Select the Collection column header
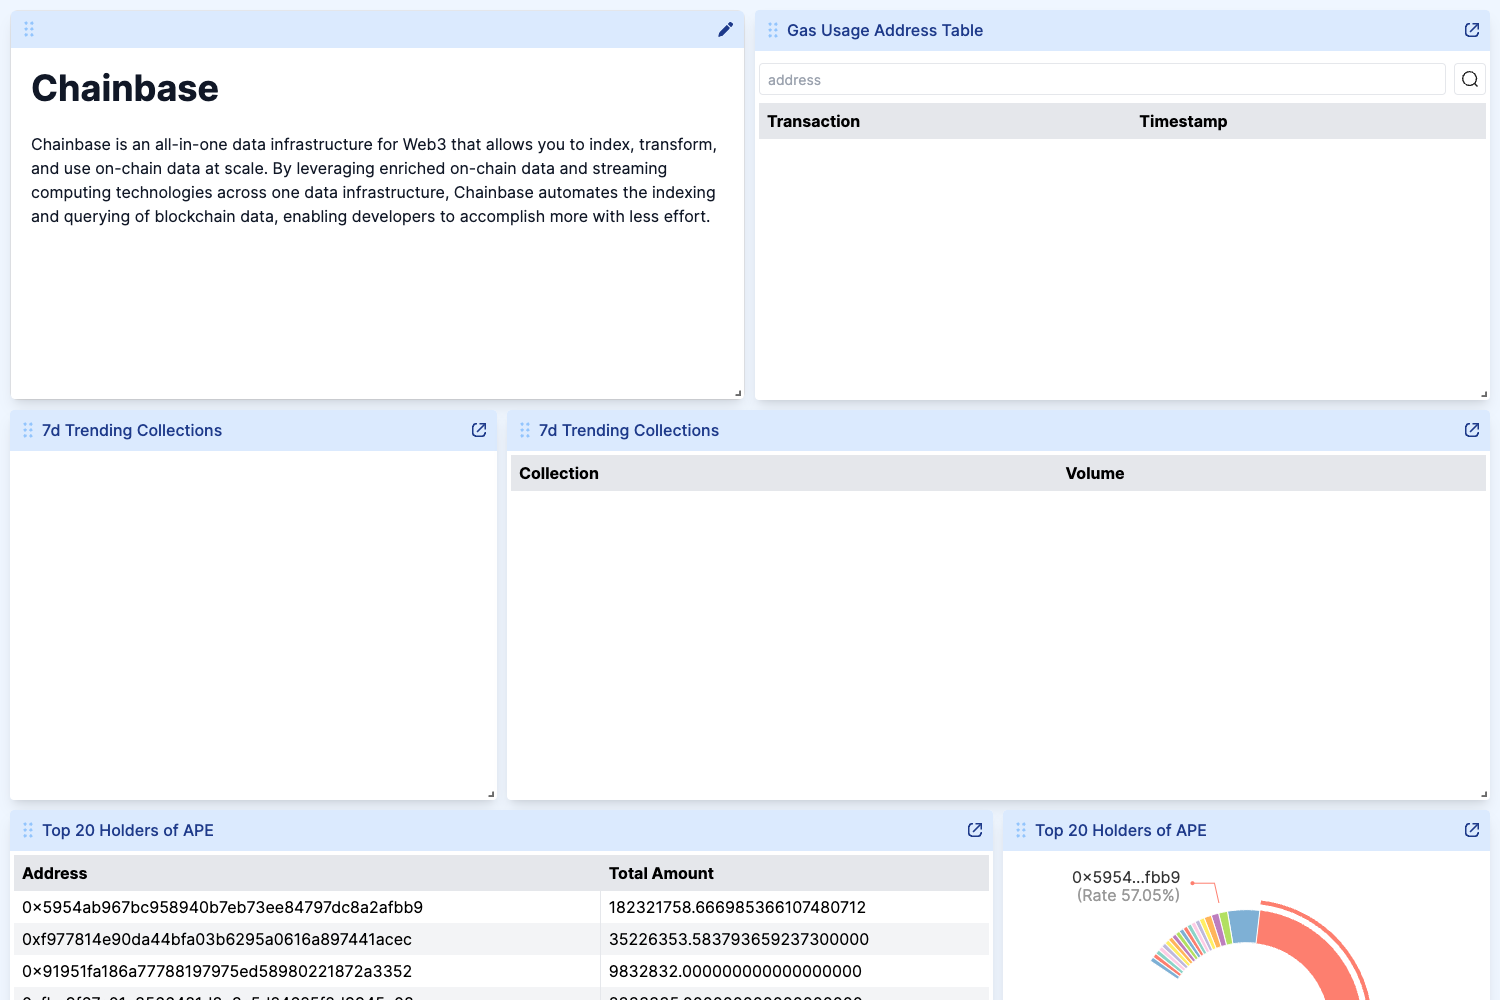This screenshot has height=1000, width=1500. [x=558, y=473]
